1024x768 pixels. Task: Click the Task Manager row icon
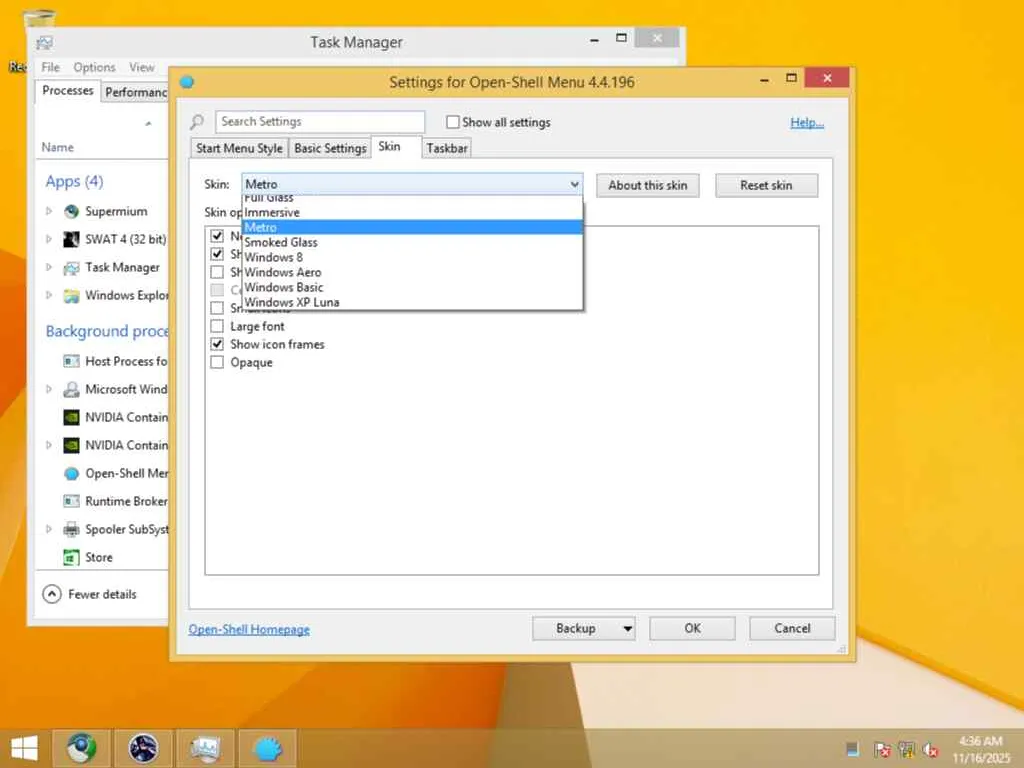tap(71, 268)
